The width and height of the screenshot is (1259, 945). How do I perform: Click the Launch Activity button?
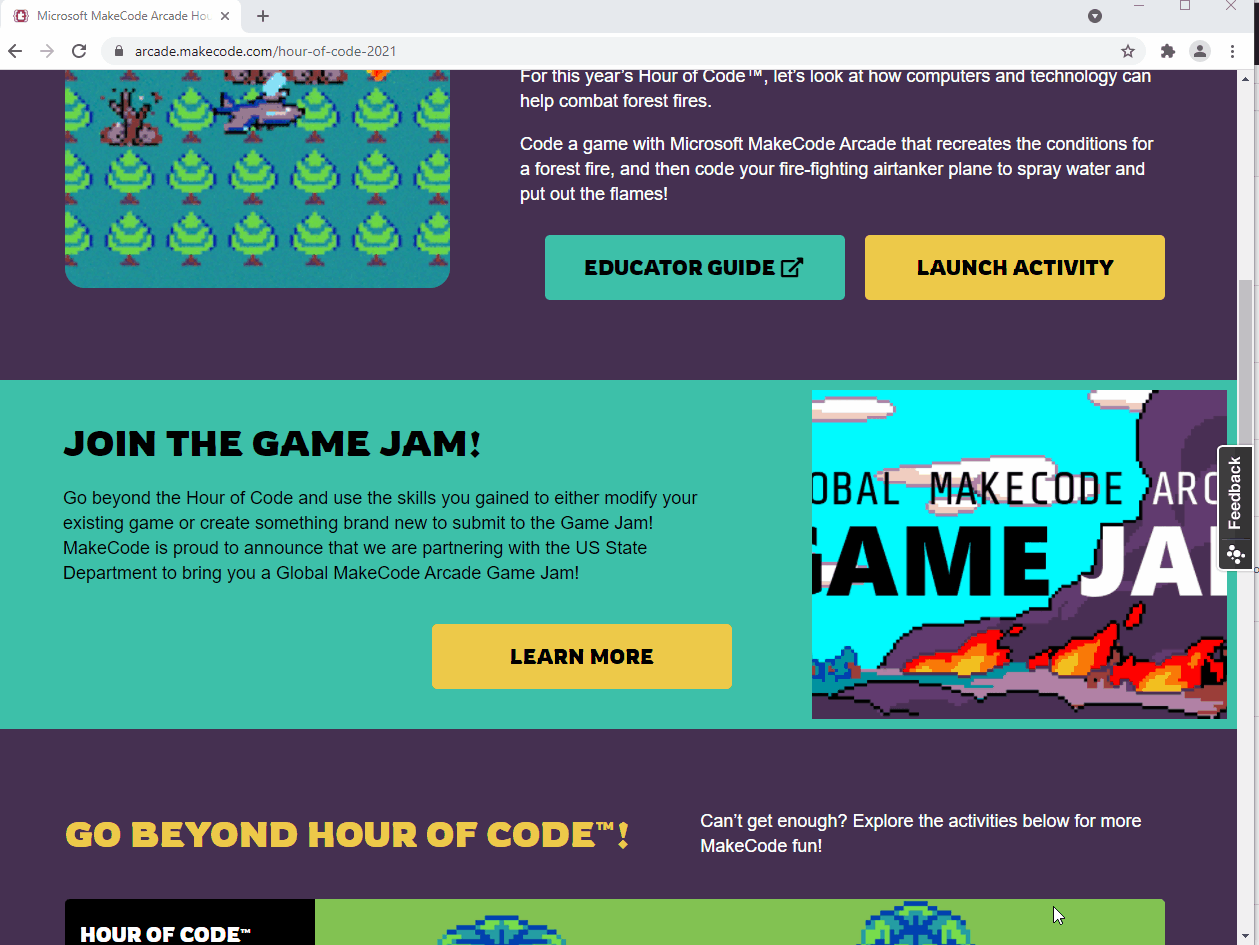pyautogui.click(x=1015, y=267)
